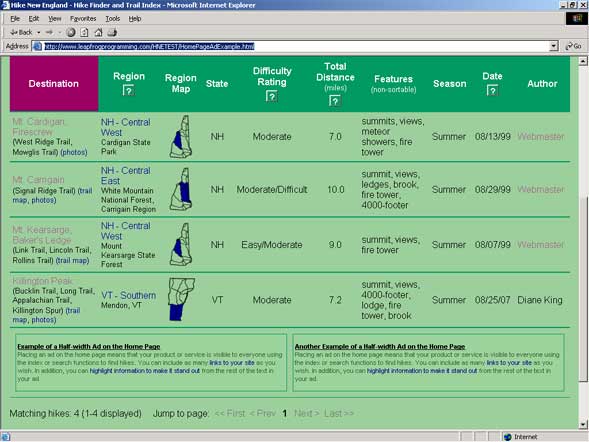
Task: Open the Help menu
Action: [135, 19]
